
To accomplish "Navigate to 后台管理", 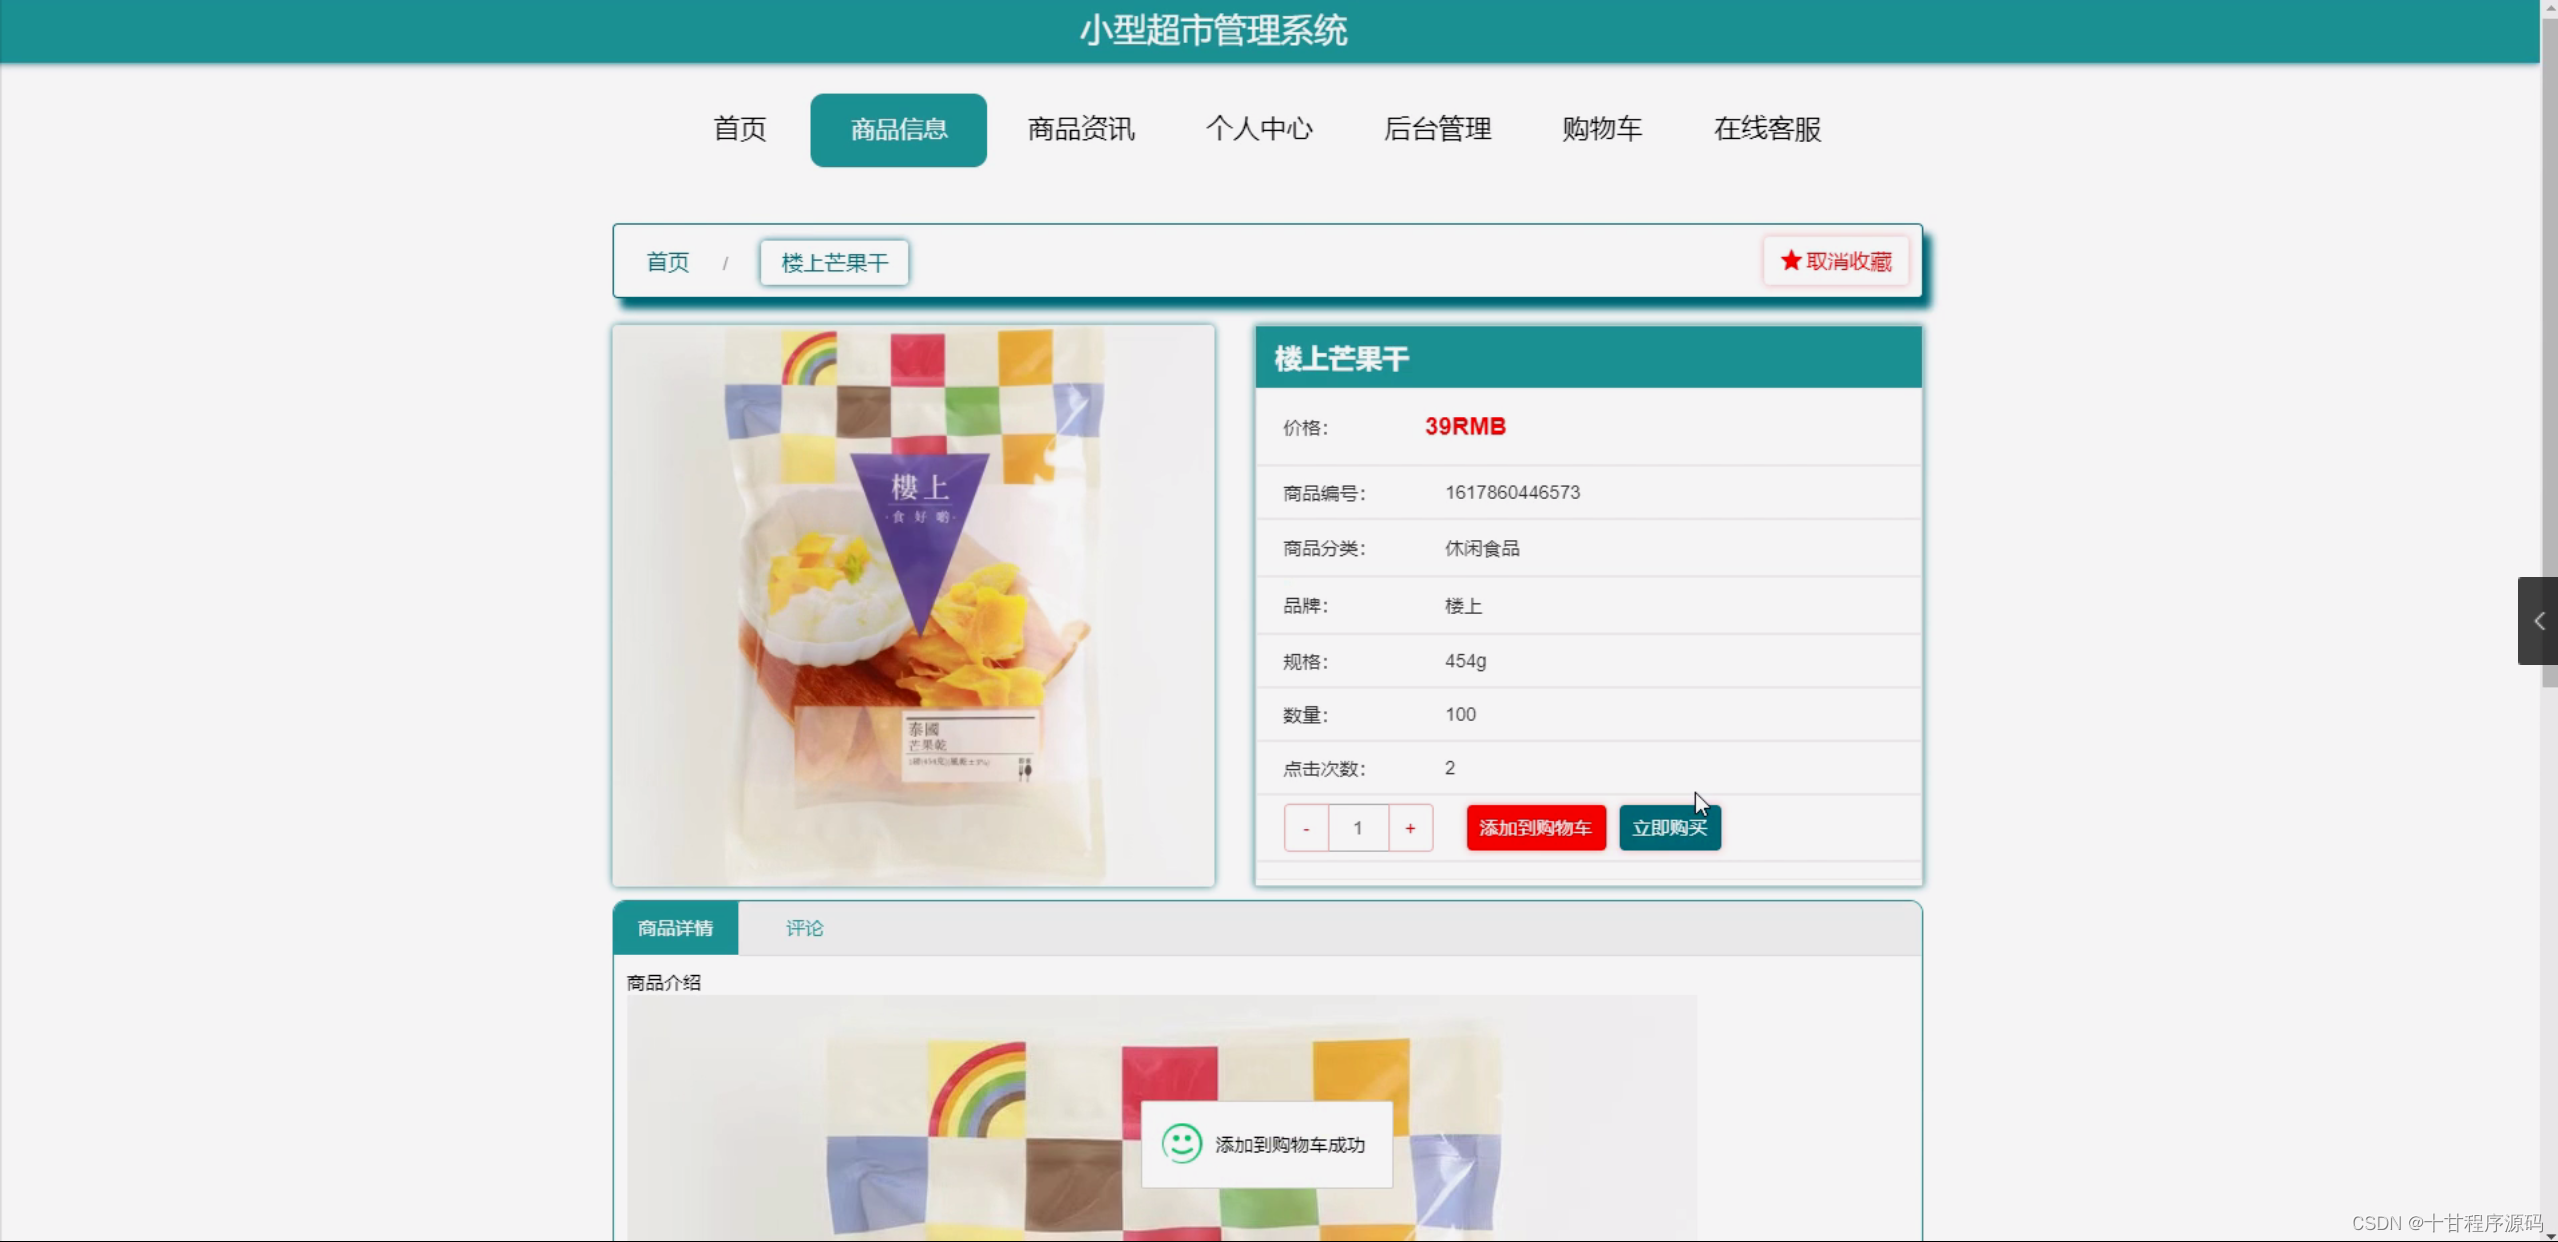I will pyautogui.click(x=1437, y=129).
